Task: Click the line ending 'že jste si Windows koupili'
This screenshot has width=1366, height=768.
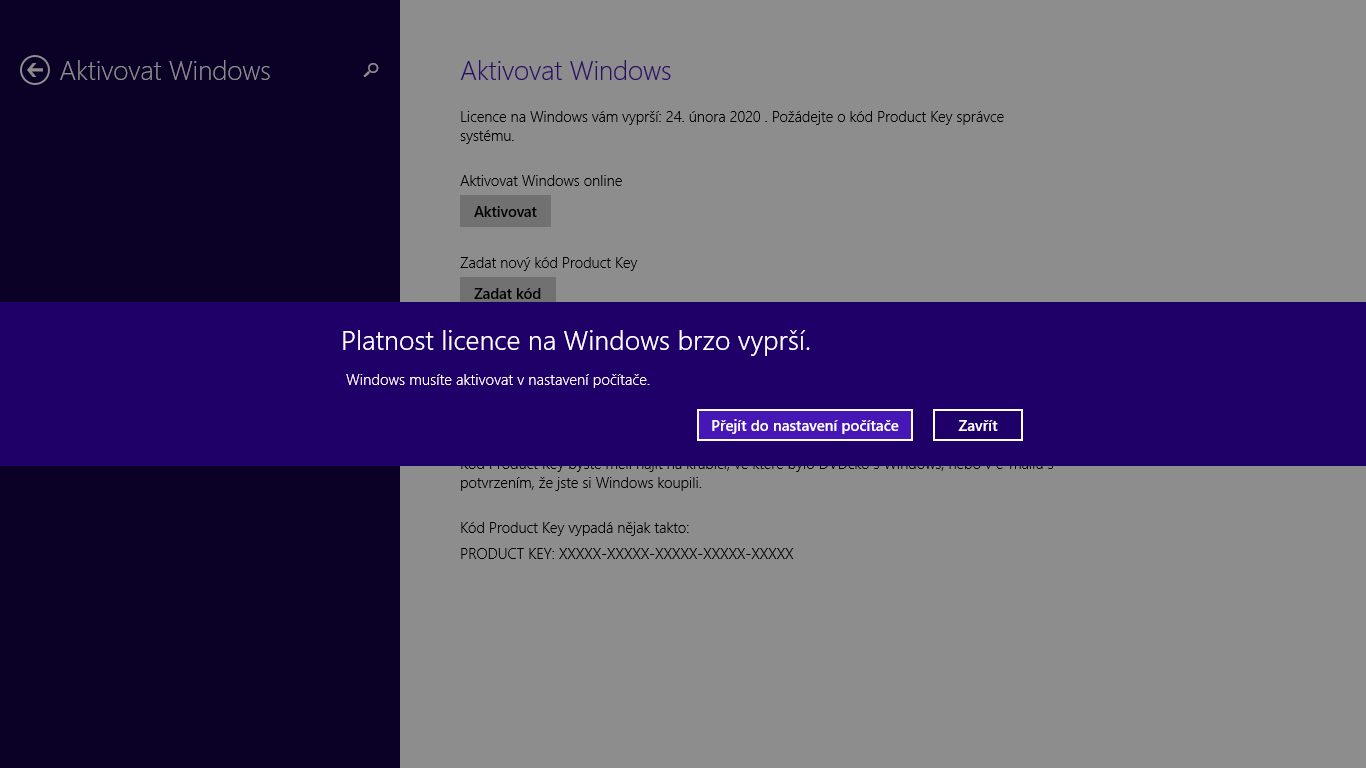Action: point(581,484)
